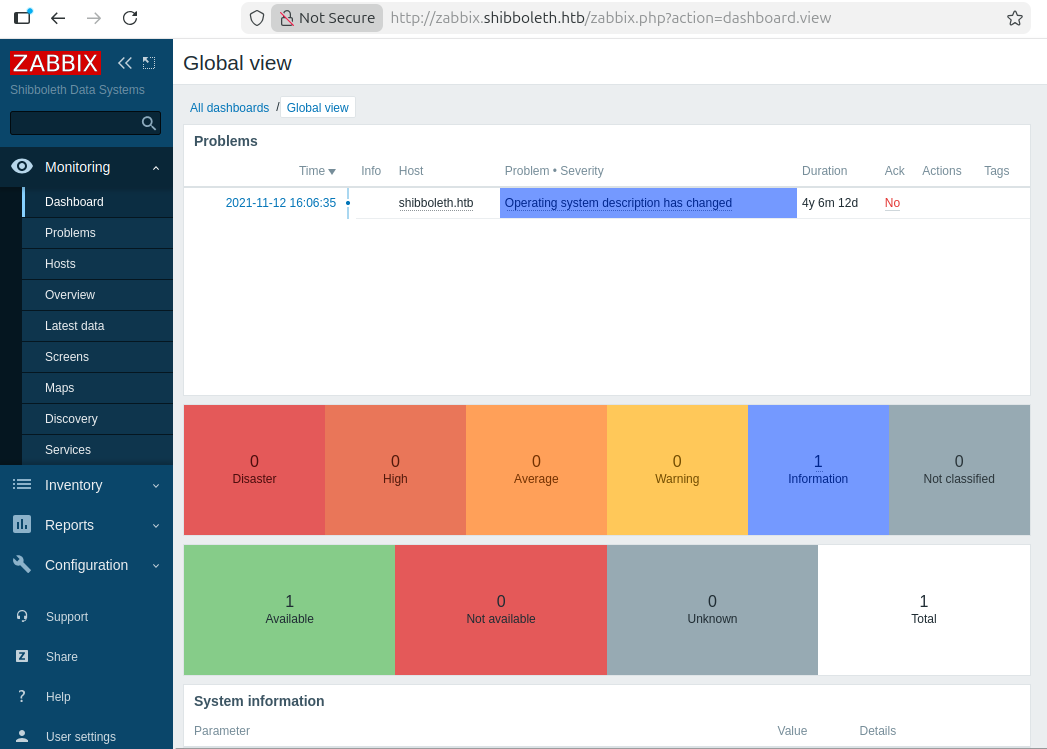Click host shibboleth.htb in problems table
The image size is (1047, 749).
(435, 203)
